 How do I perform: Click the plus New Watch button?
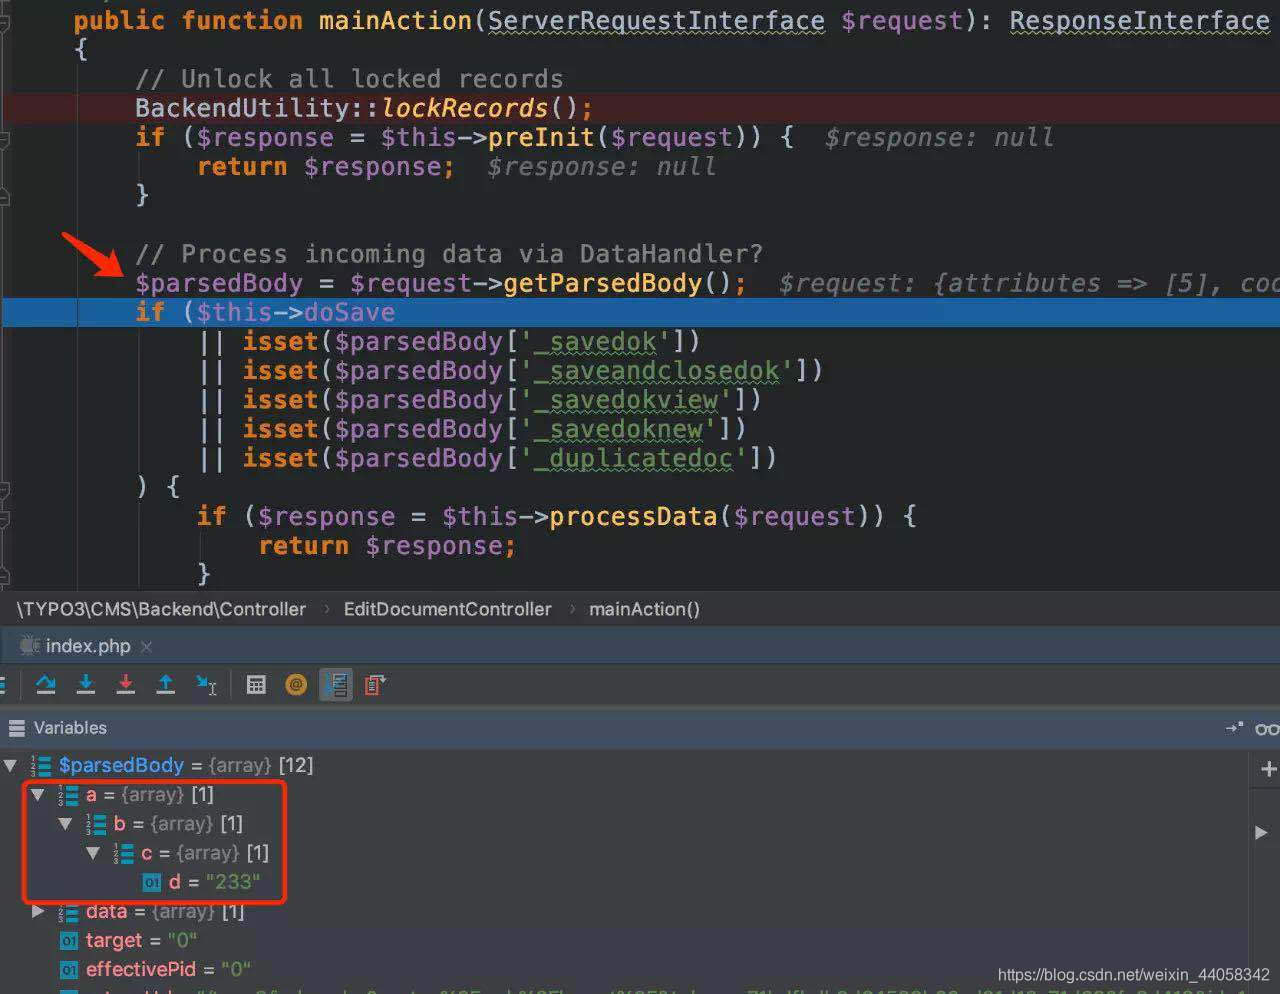click(1268, 769)
